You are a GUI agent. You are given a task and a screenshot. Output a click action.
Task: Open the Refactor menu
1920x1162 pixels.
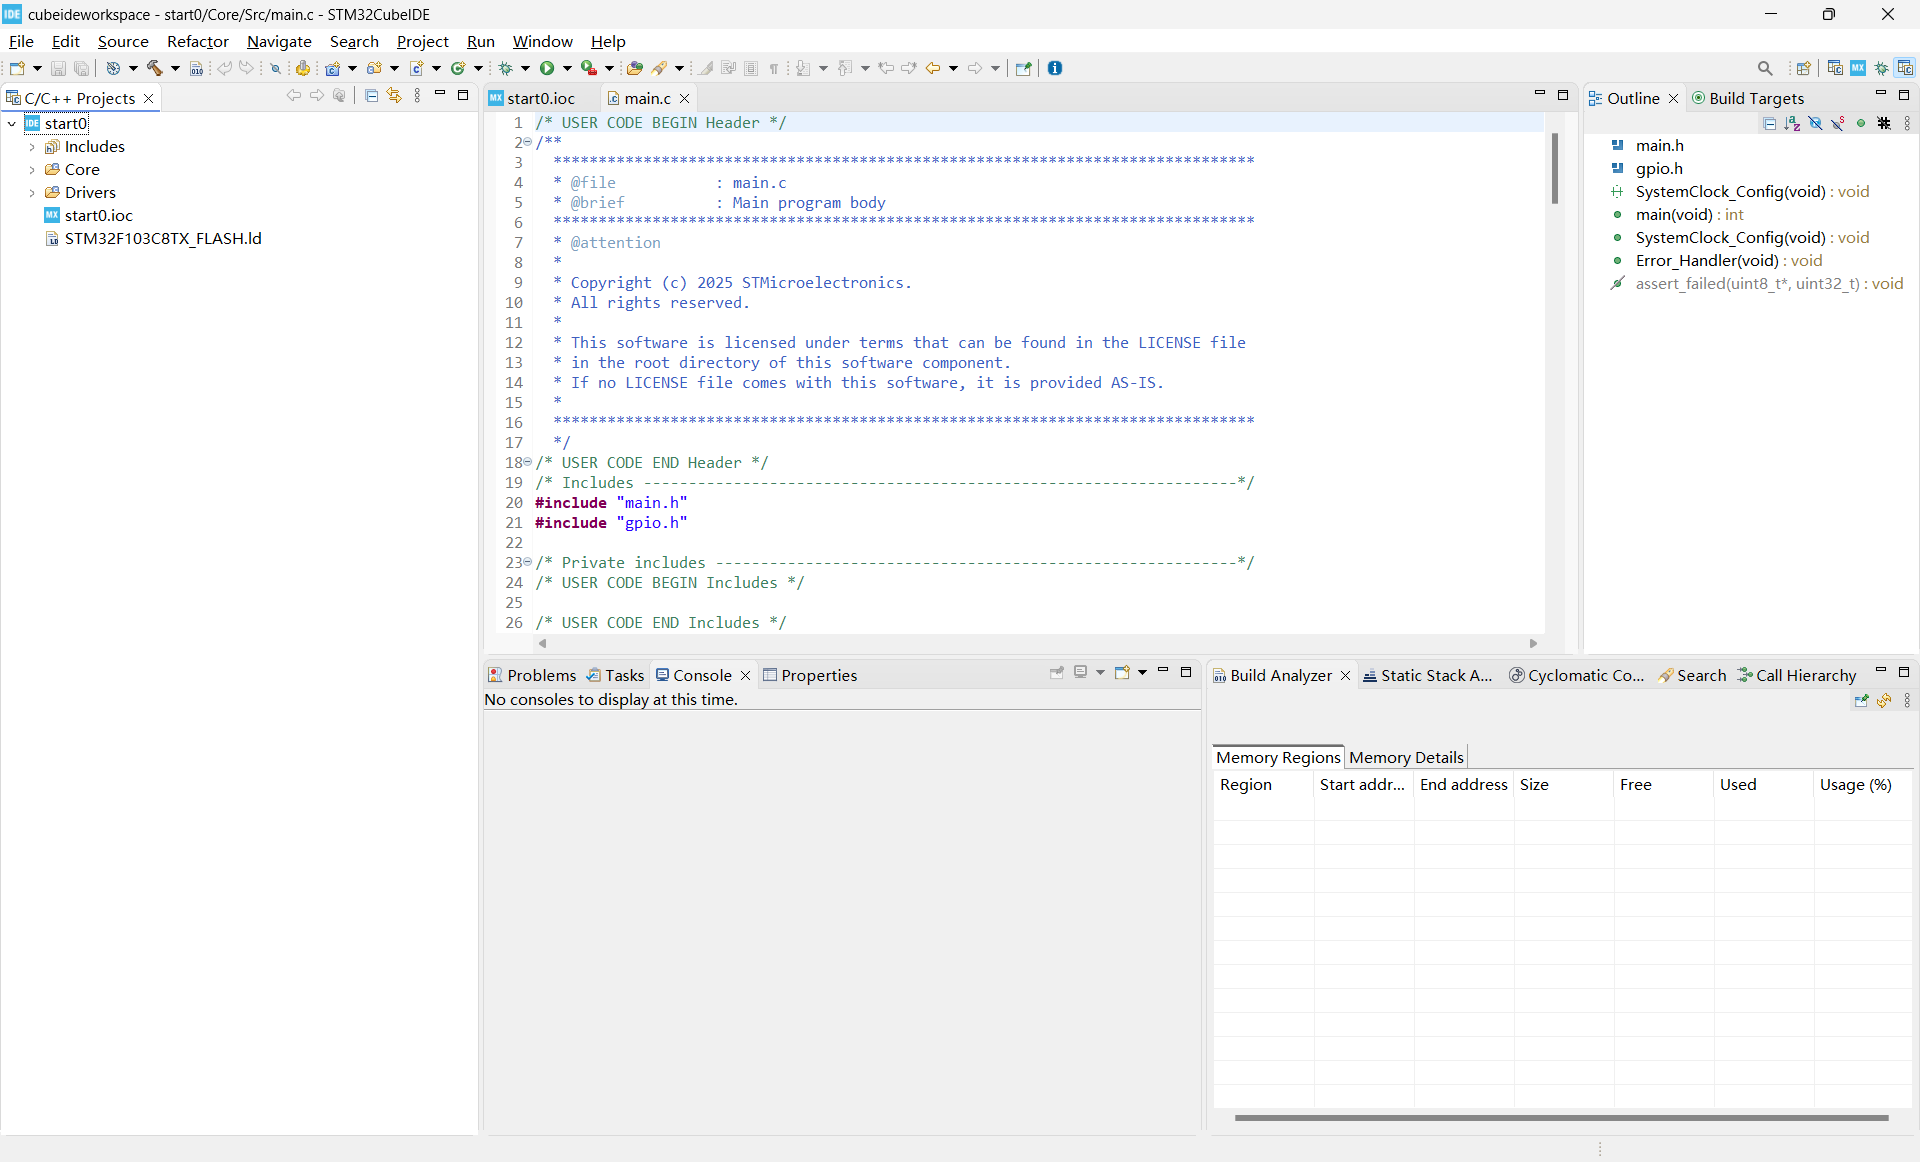[x=197, y=41]
